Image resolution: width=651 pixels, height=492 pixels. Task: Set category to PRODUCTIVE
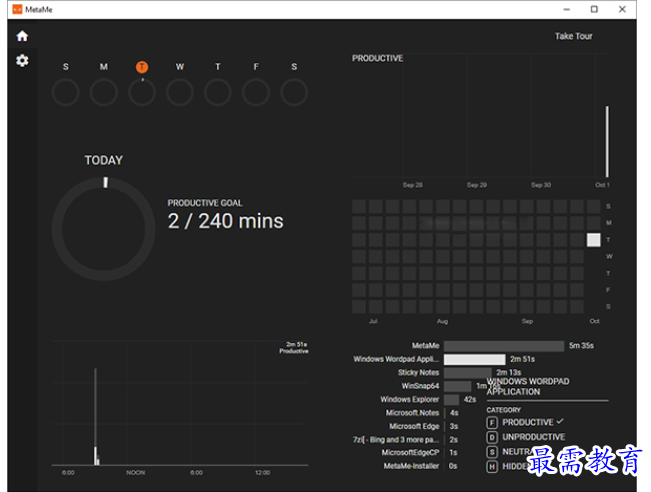pyautogui.click(x=527, y=423)
